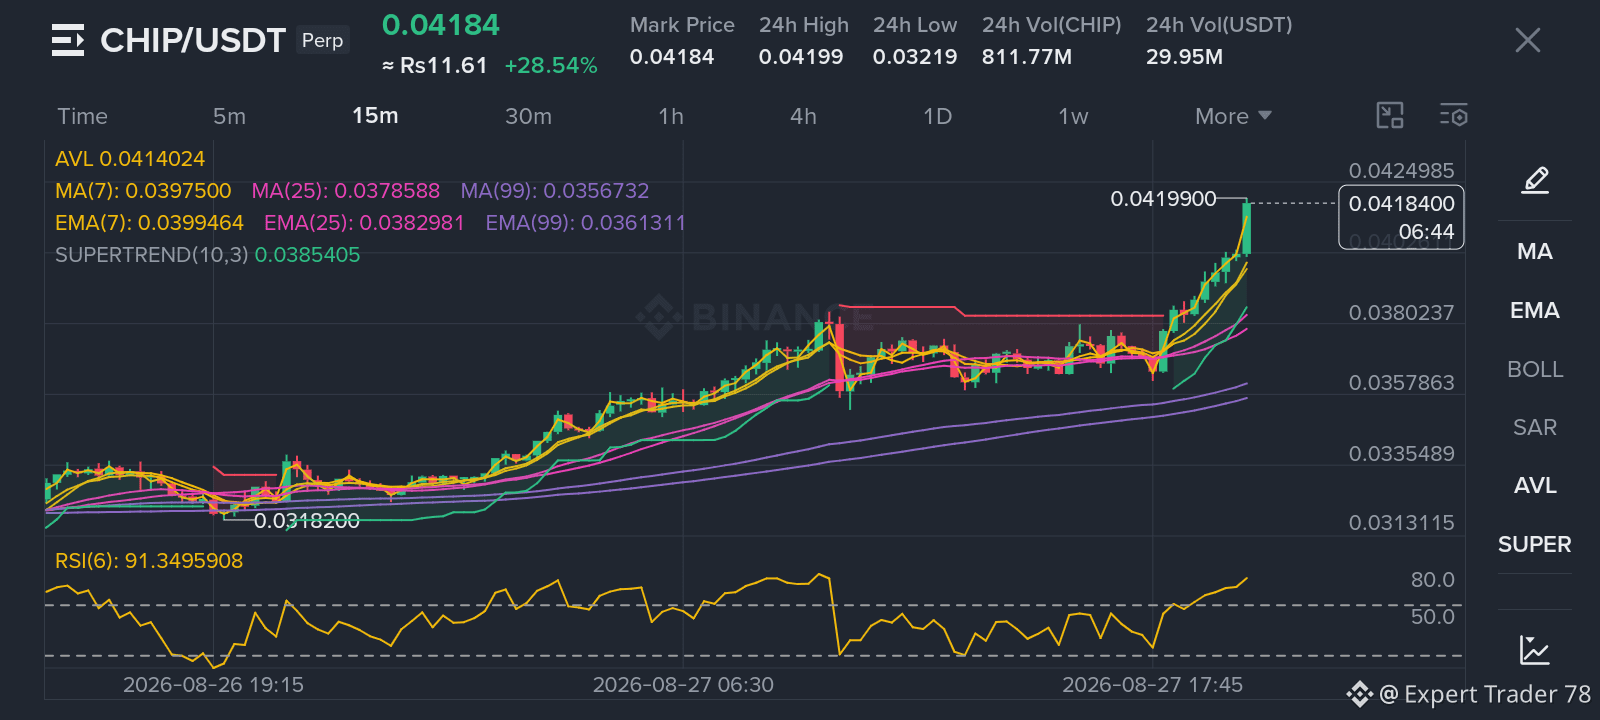Click the EMA(99) legend value
This screenshot has height=720, width=1600.
586,223
